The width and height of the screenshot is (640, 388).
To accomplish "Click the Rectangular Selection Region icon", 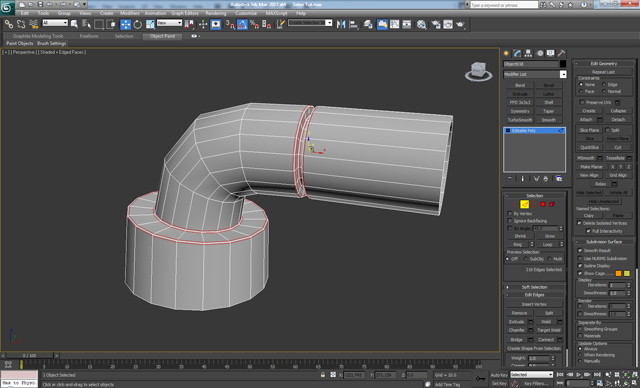I will click(98, 24).
